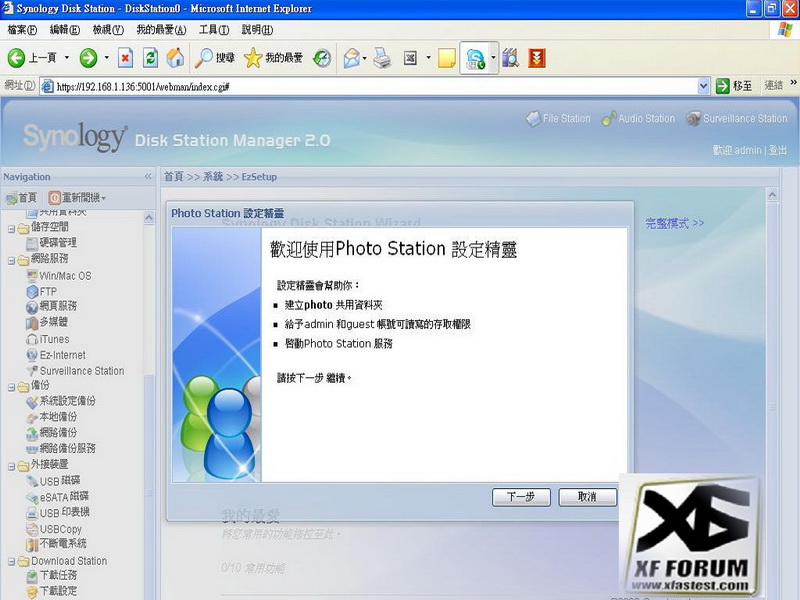Go to IE Home page icon
Viewport: 800px width, 600px height.
(x=176, y=58)
